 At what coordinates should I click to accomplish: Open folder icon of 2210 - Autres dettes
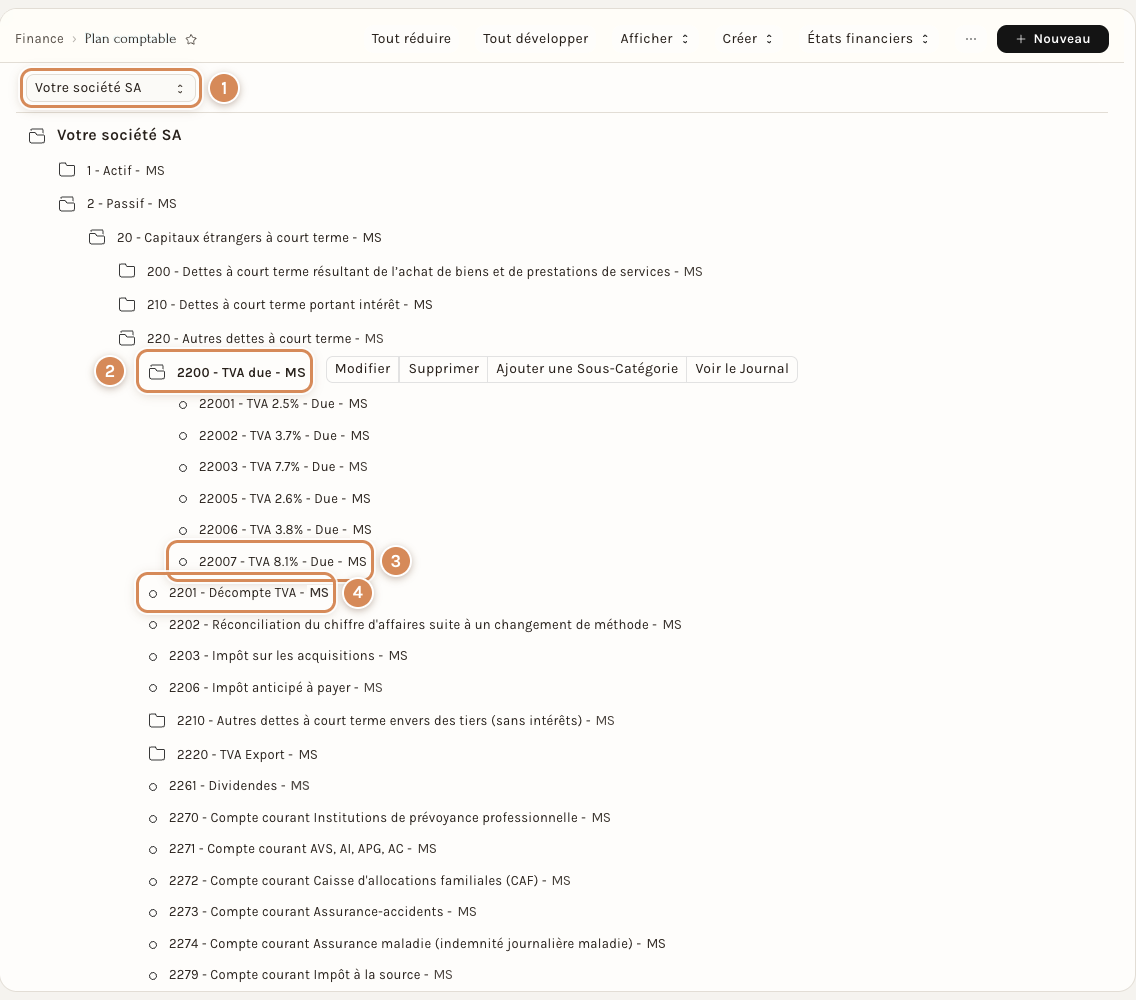(x=156, y=720)
